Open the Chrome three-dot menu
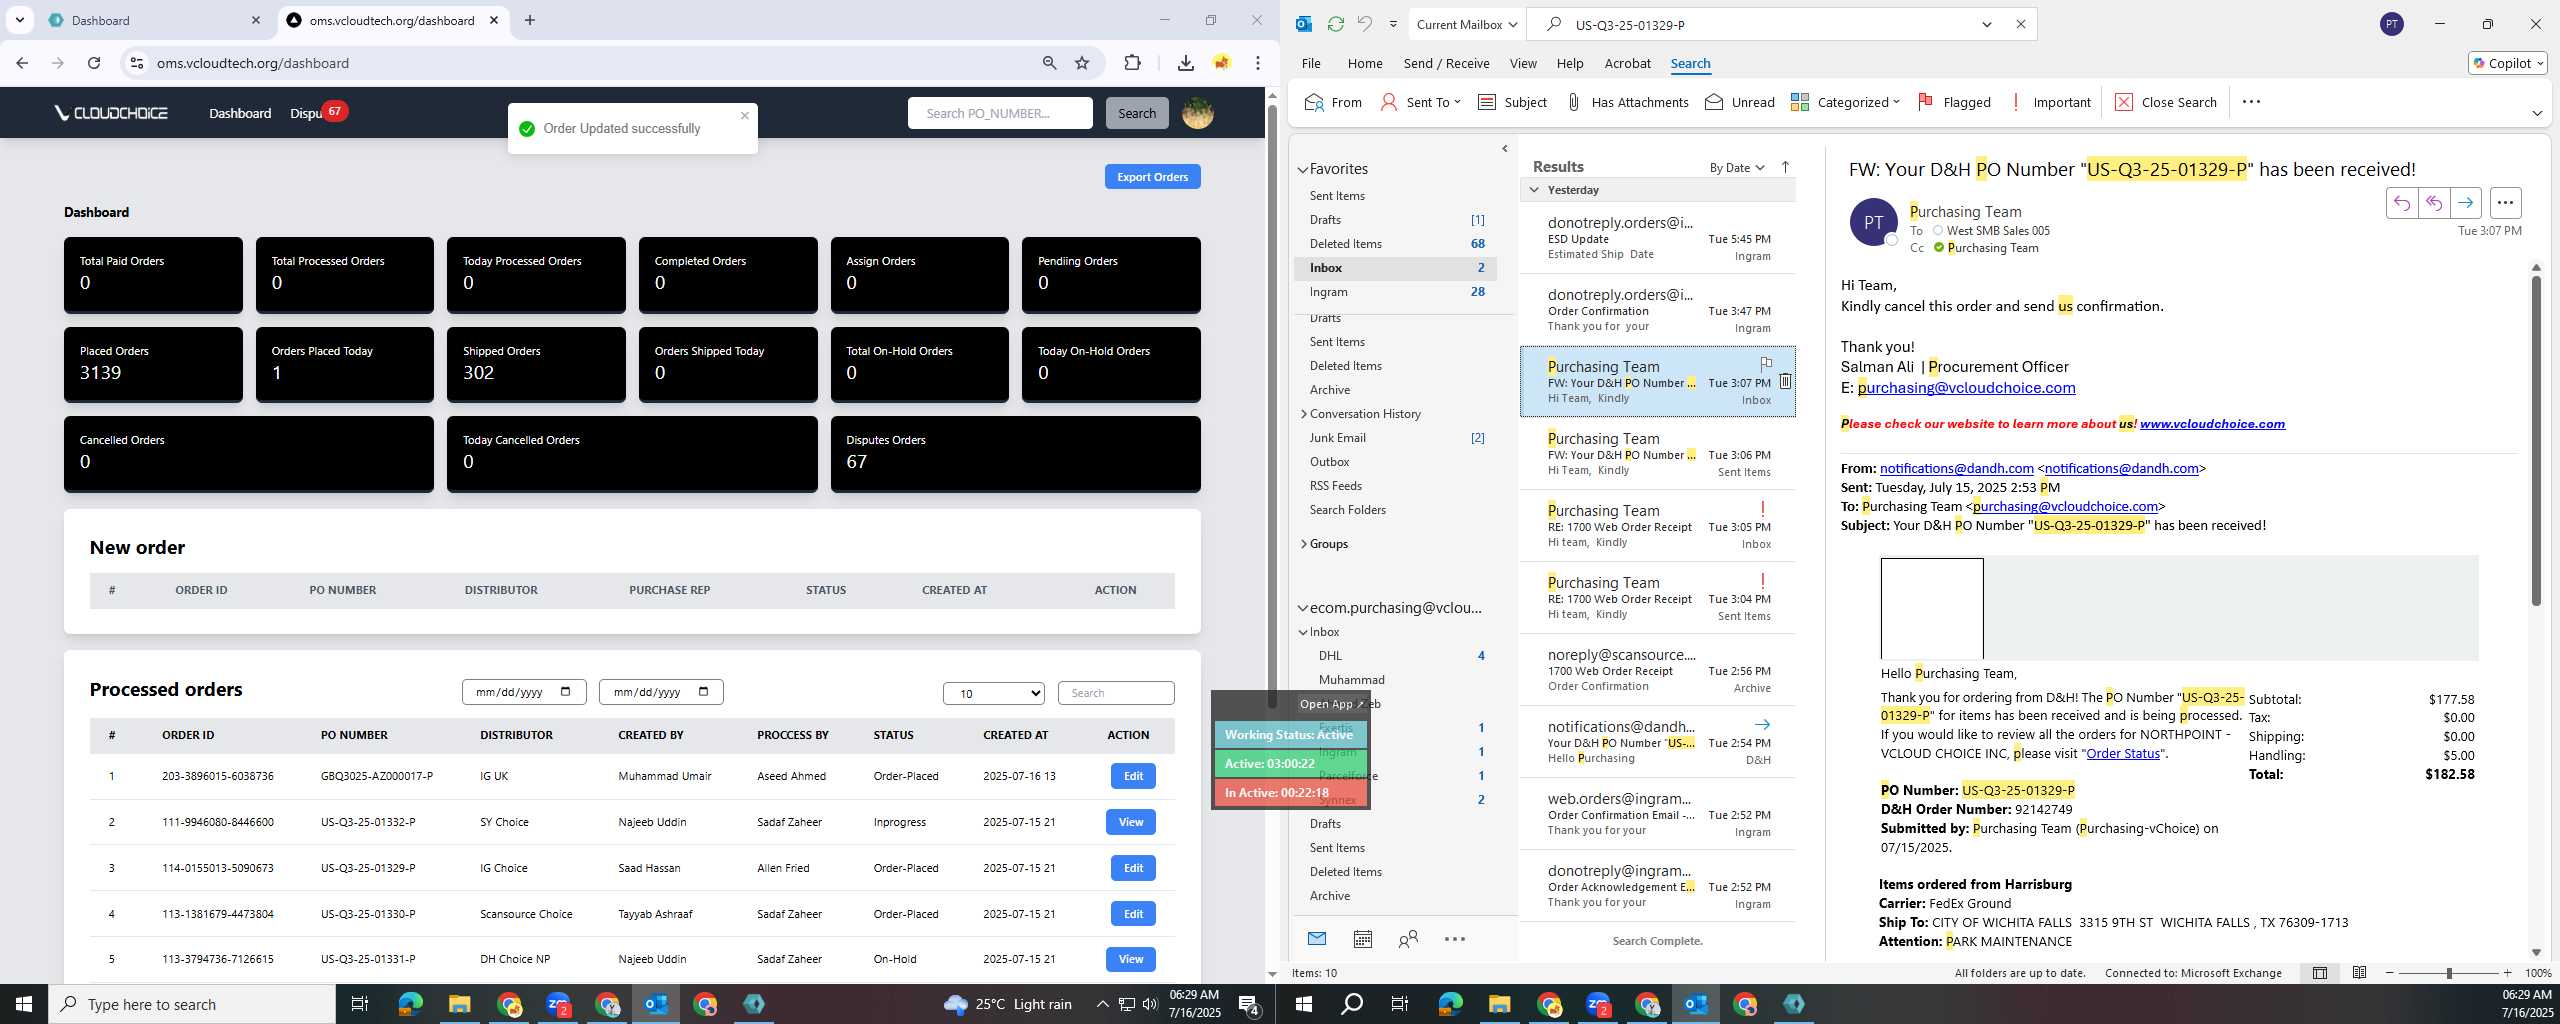This screenshot has width=2560, height=1024. 1258,63
